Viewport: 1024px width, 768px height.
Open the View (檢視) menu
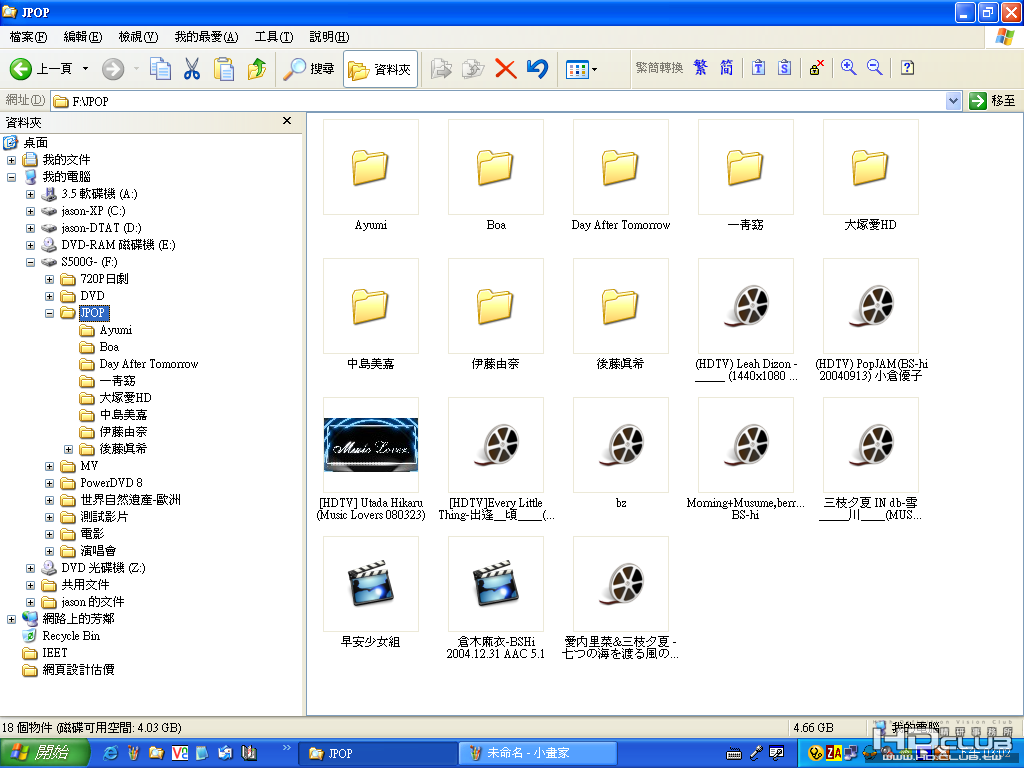click(138, 37)
